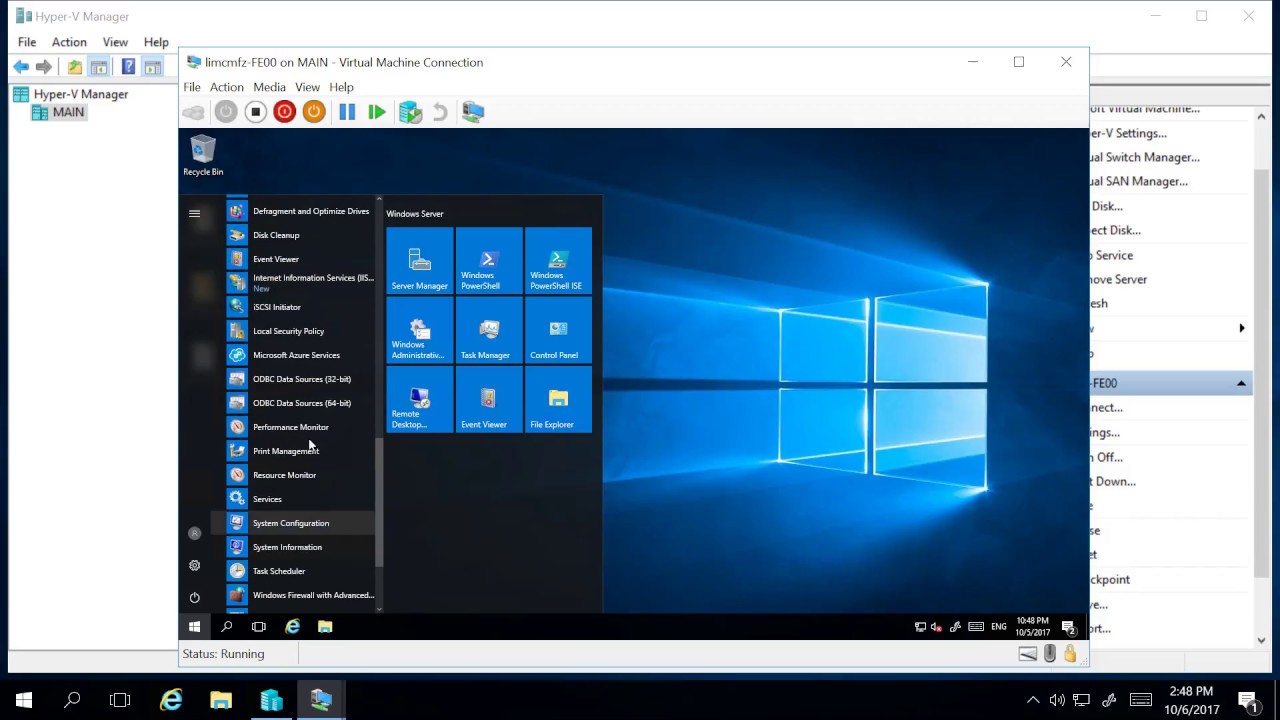Viewport: 1280px width, 720px height.
Task: Open the Media menu
Action: click(269, 87)
